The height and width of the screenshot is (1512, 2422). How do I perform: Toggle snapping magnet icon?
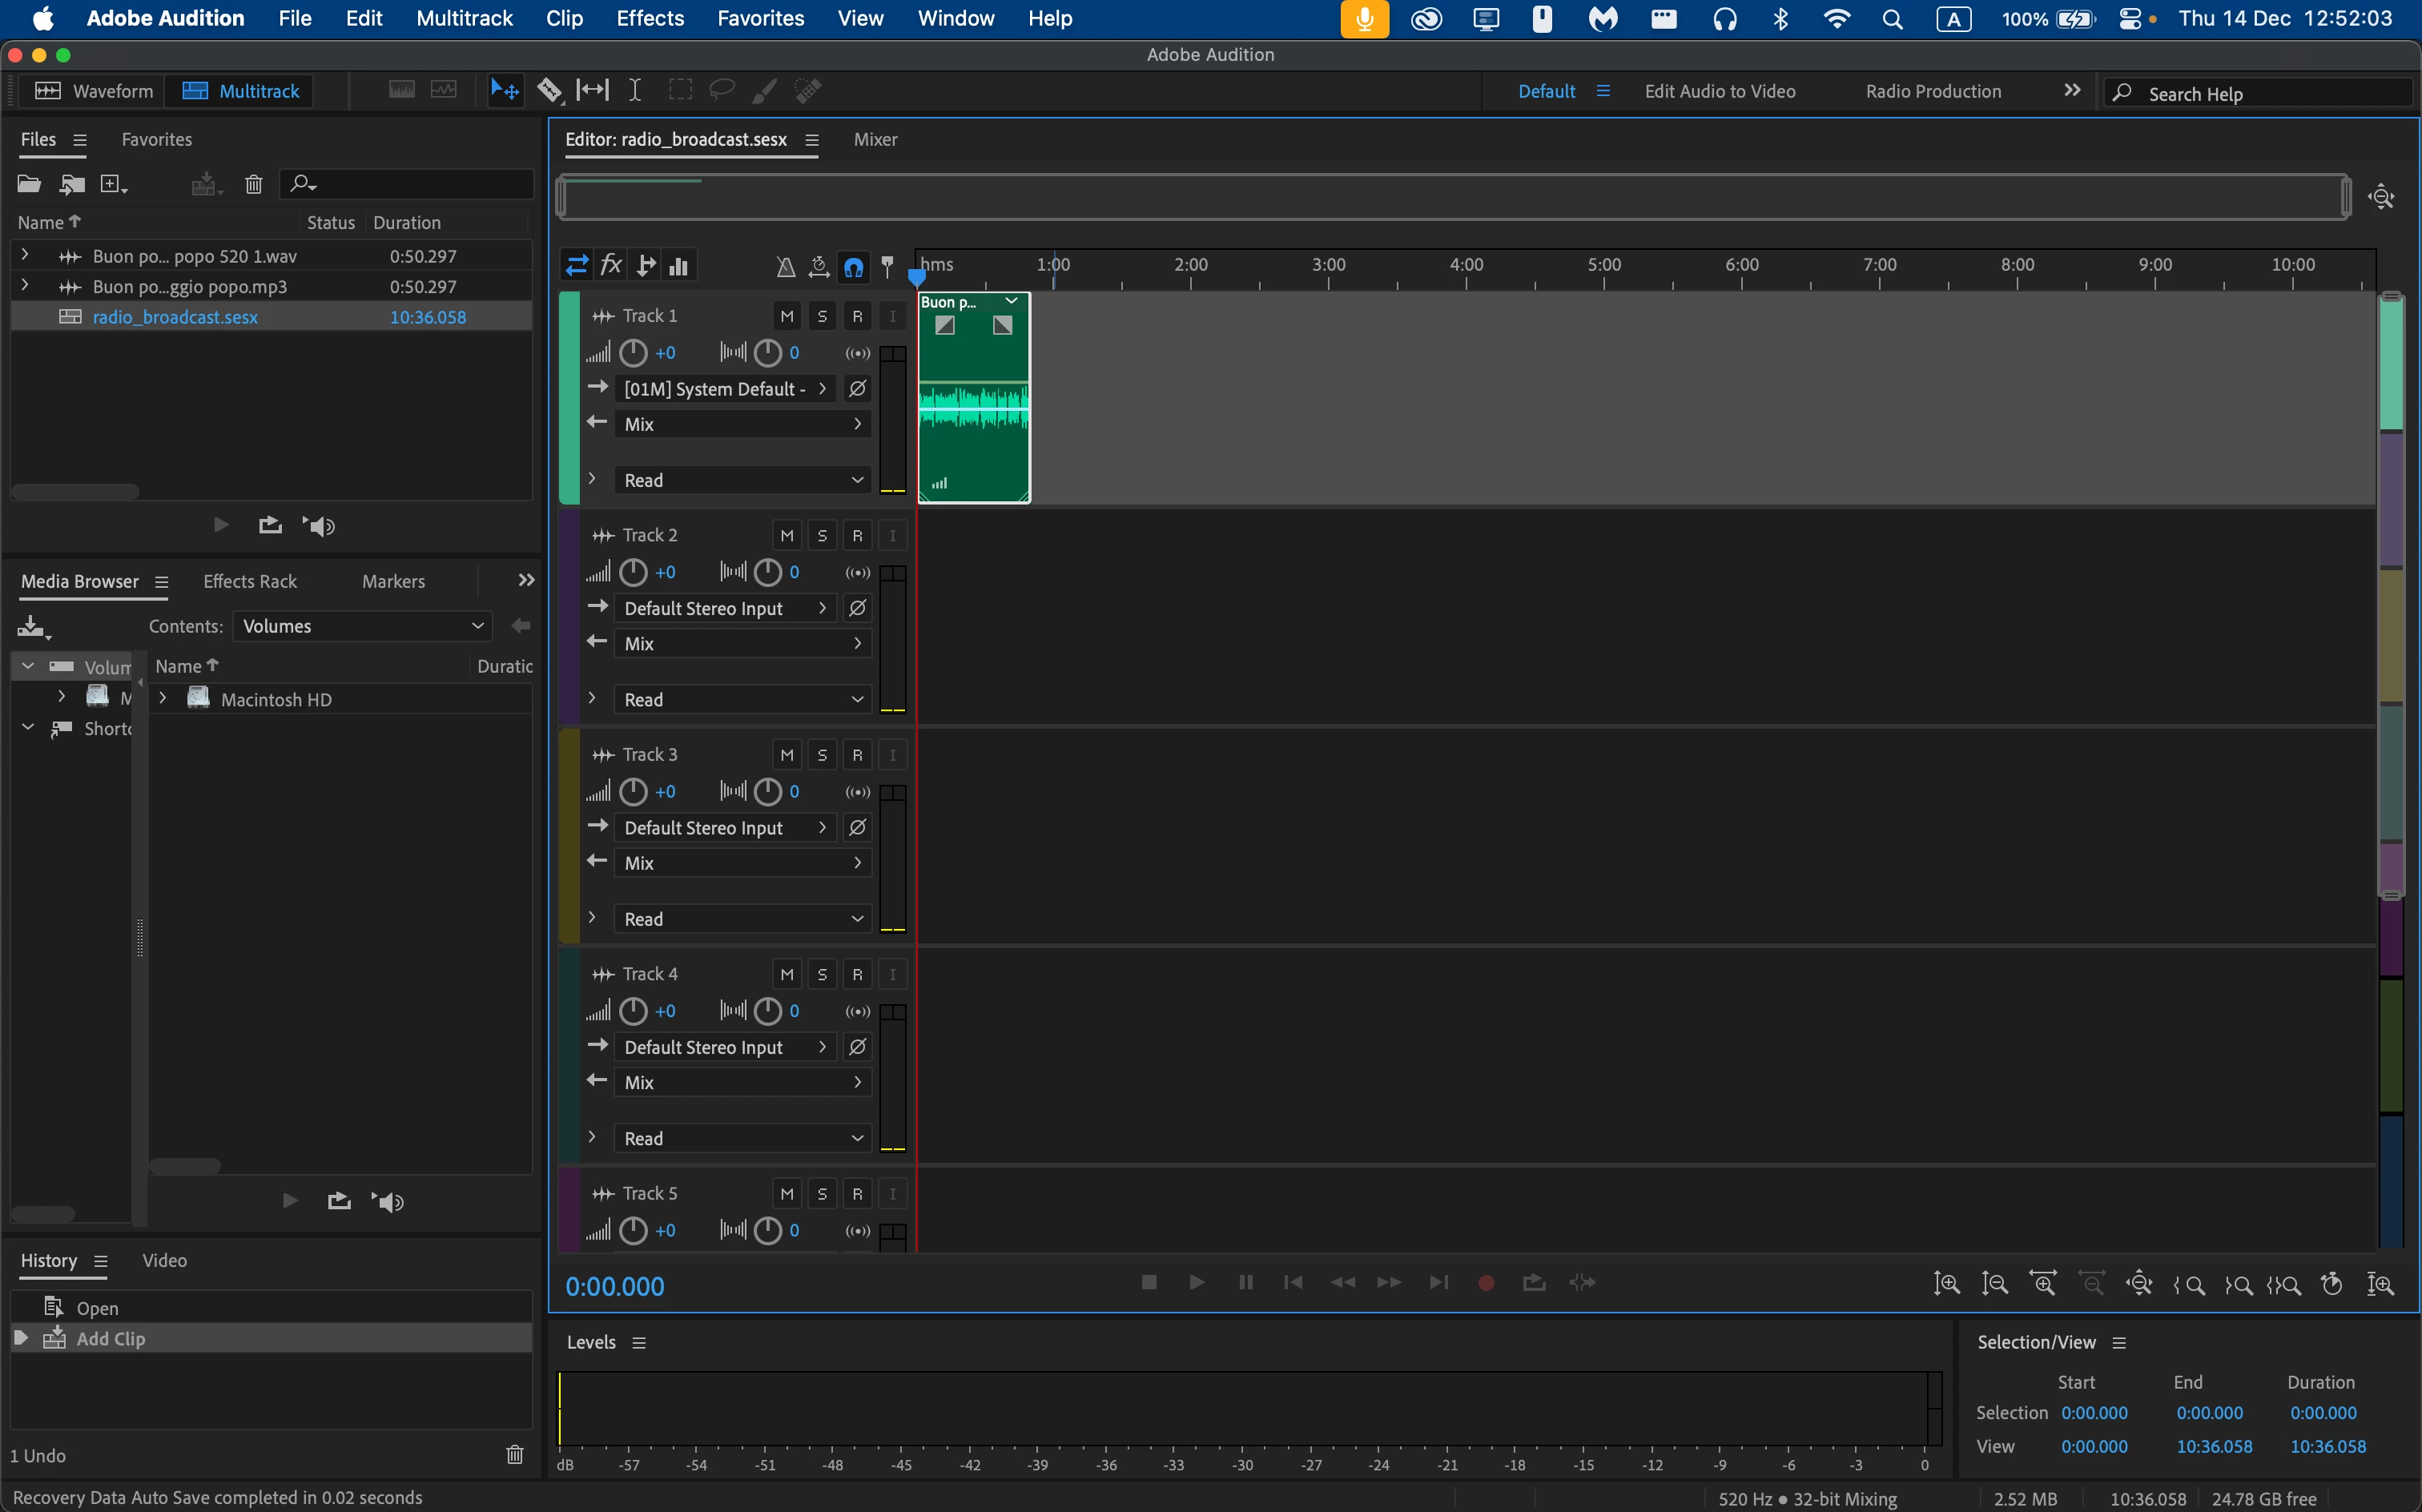pyautogui.click(x=853, y=266)
